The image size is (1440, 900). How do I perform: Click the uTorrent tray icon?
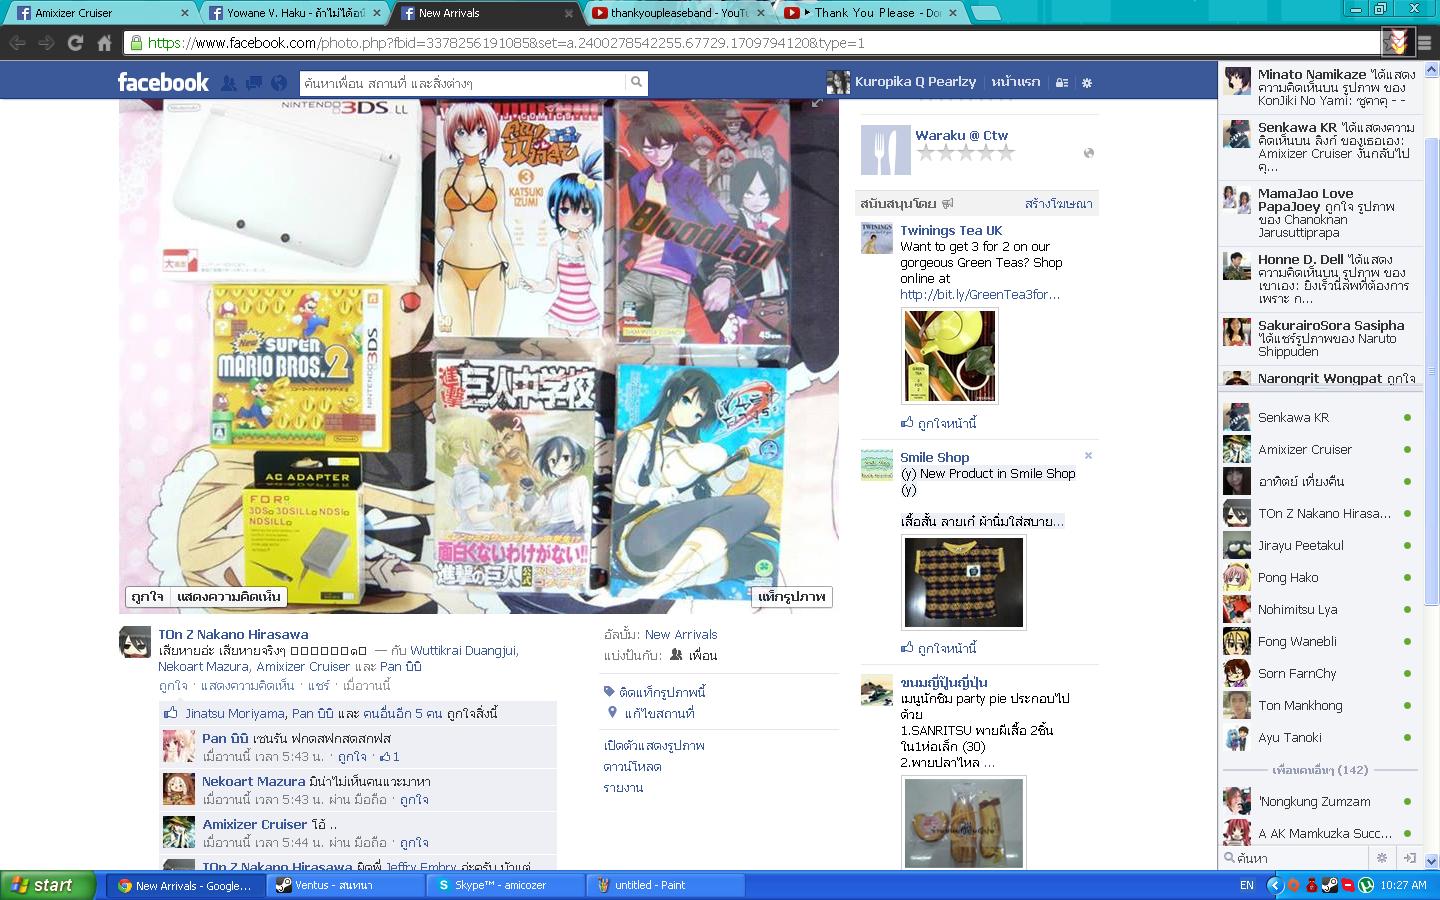[1366, 885]
